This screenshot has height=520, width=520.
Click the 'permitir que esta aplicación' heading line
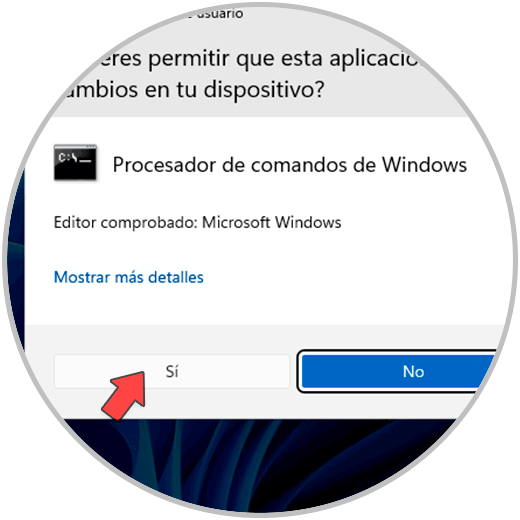point(257,59)
